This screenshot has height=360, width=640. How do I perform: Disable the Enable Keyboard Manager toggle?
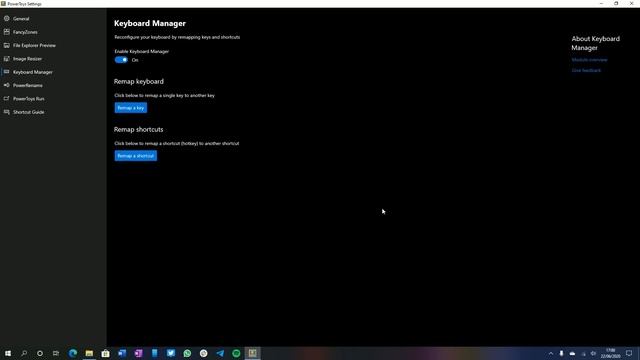click(121, 60)
